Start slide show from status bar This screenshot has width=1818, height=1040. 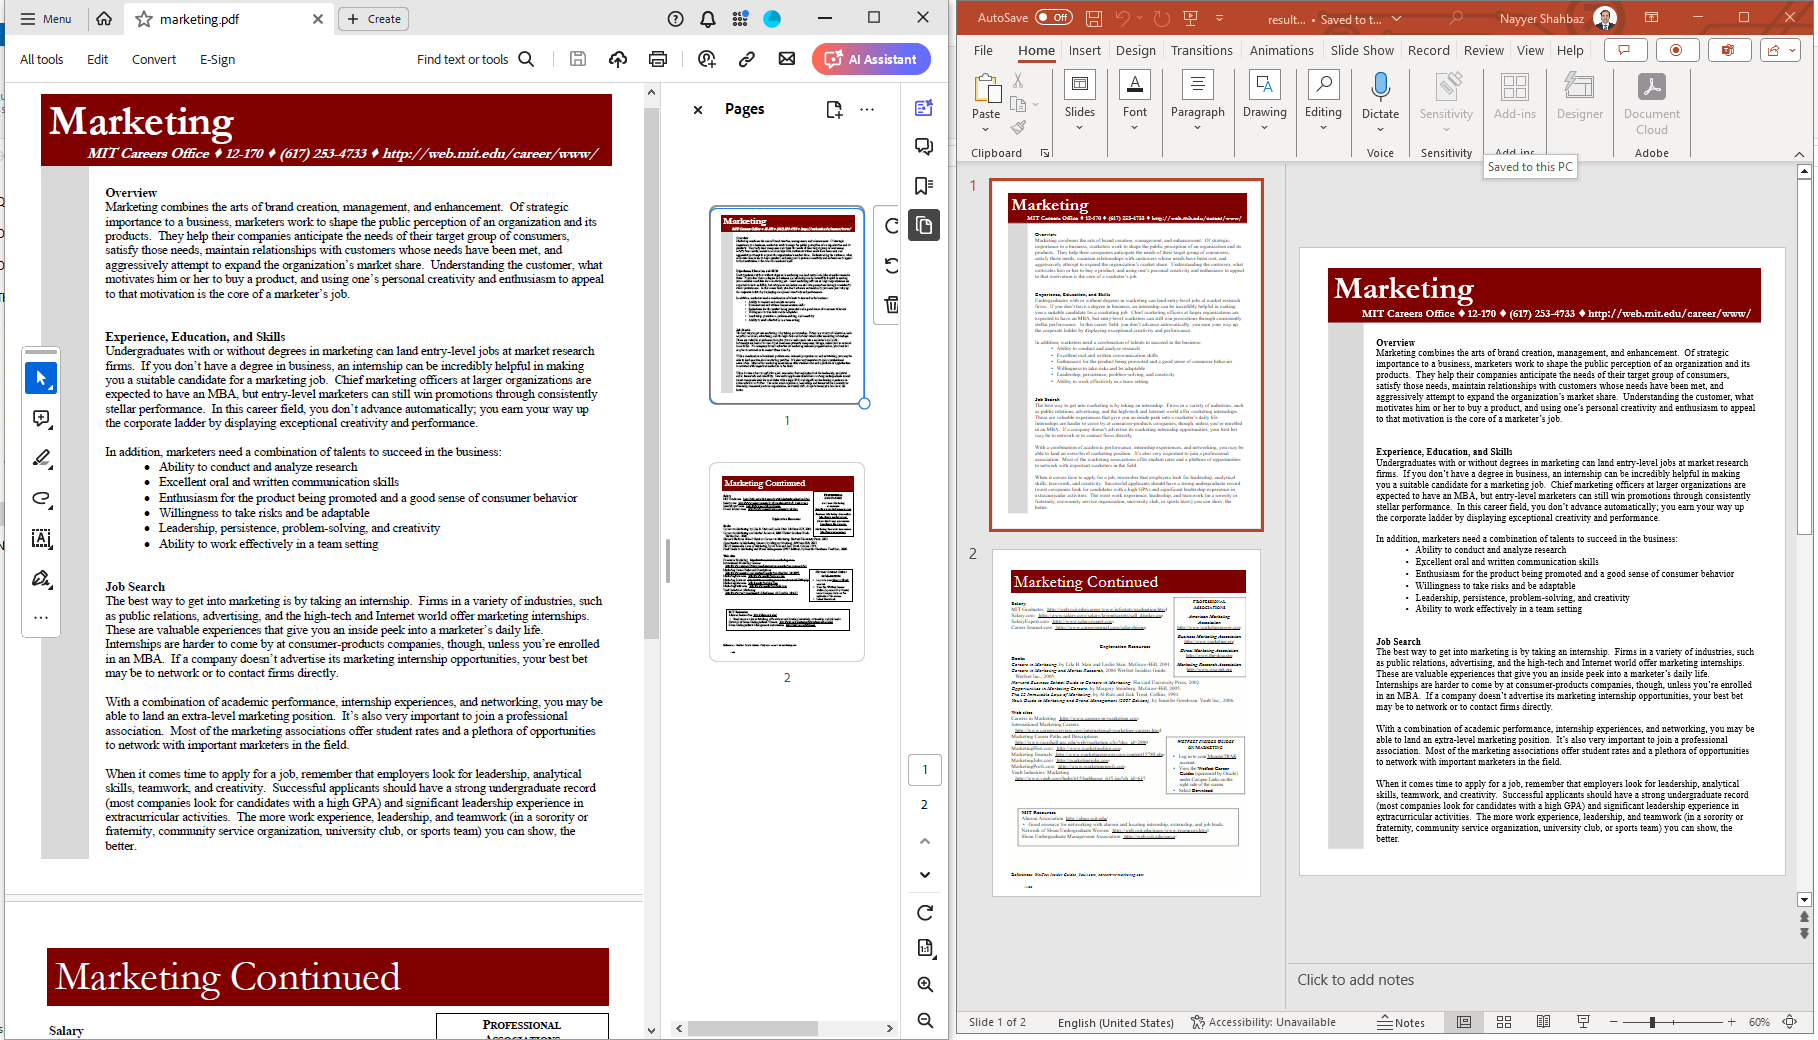tap(1583, 1022)
